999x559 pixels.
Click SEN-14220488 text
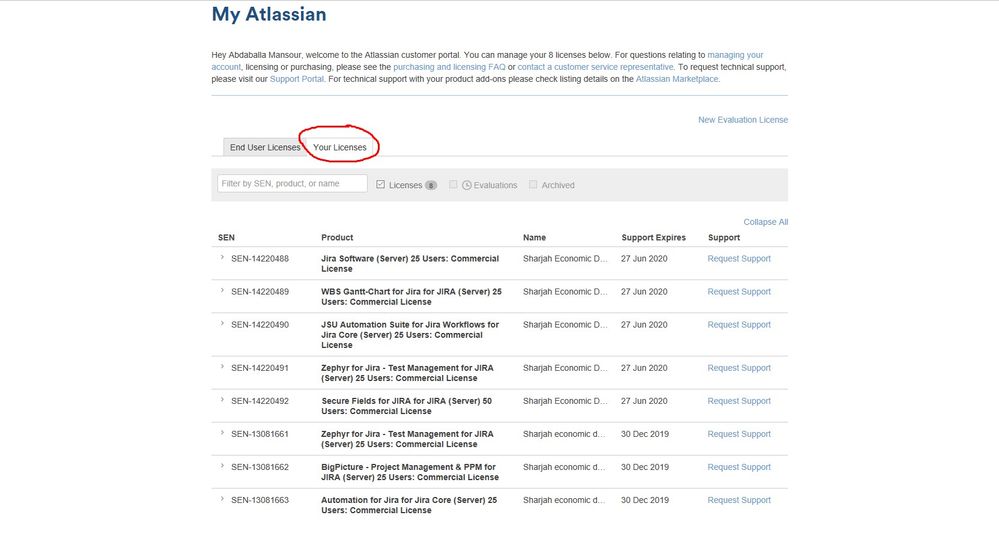[260, 259]
